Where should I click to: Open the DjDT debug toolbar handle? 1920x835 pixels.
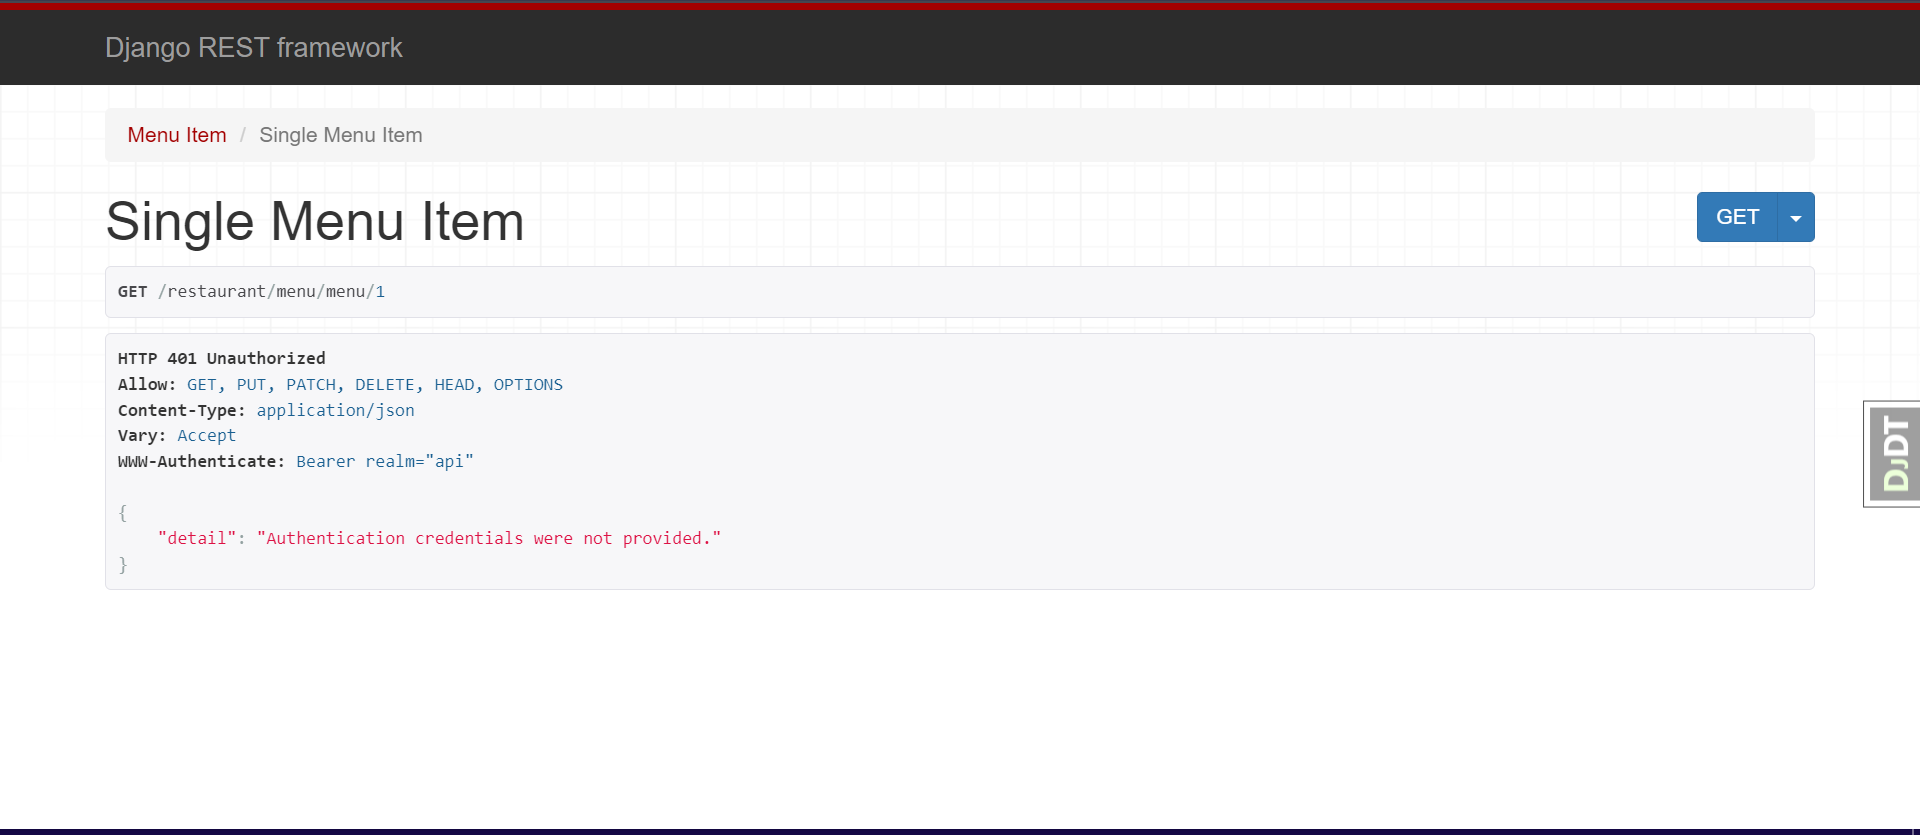1892,454
